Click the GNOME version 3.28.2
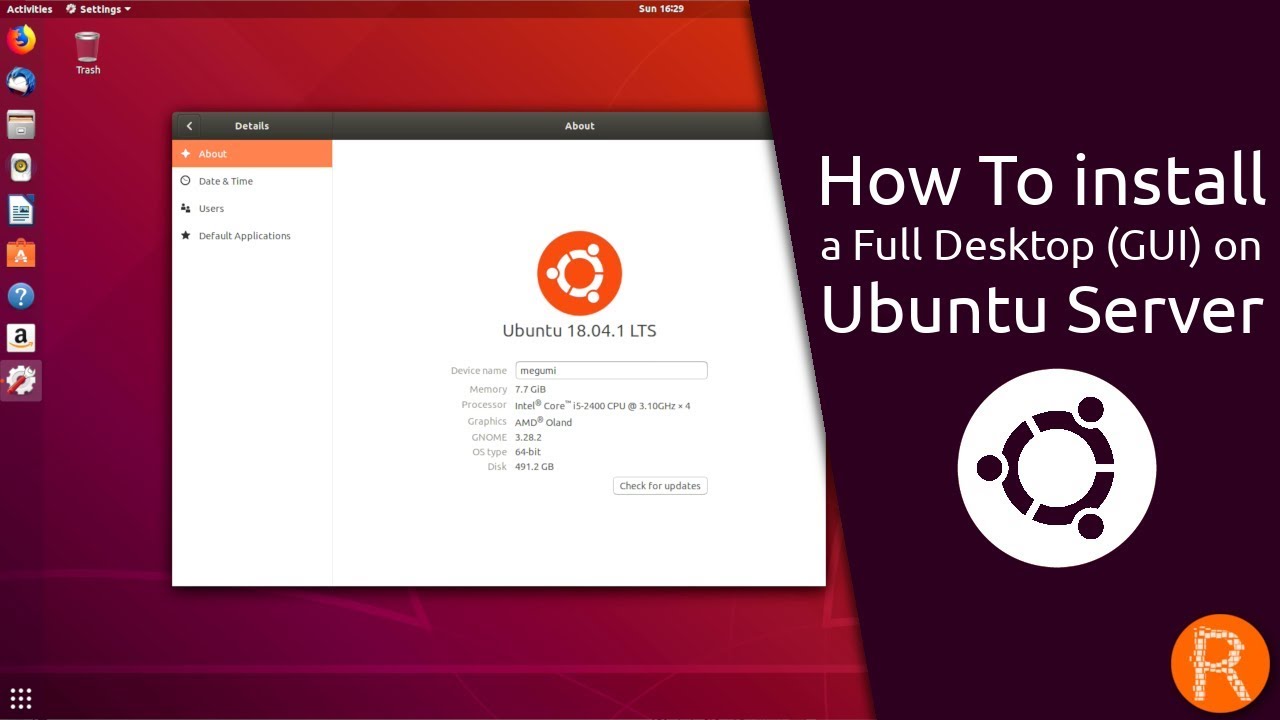 click(x=528, y=437)
